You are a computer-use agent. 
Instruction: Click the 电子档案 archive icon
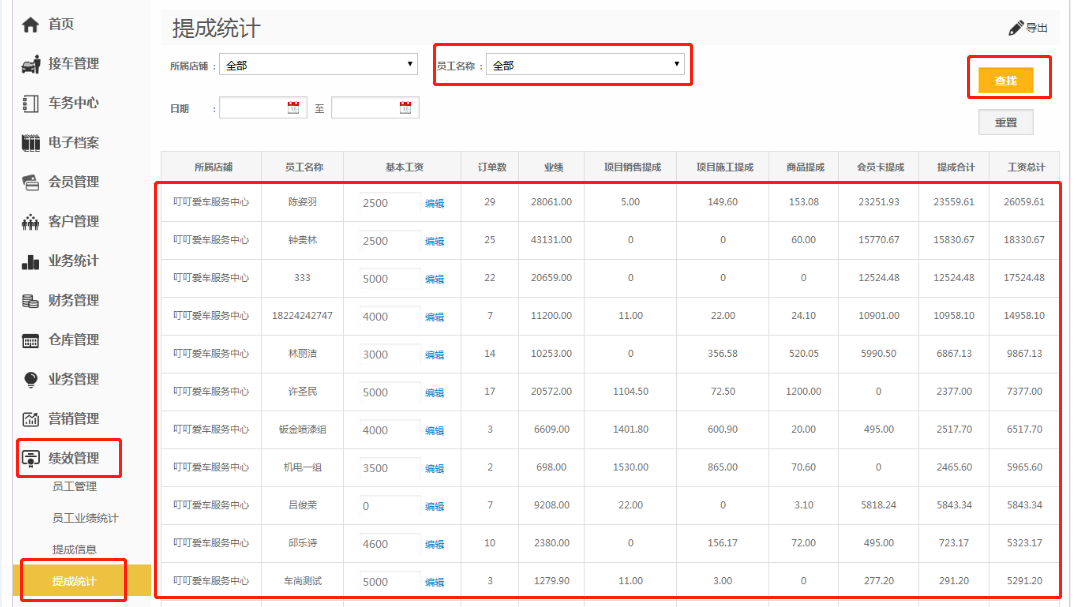31,143
